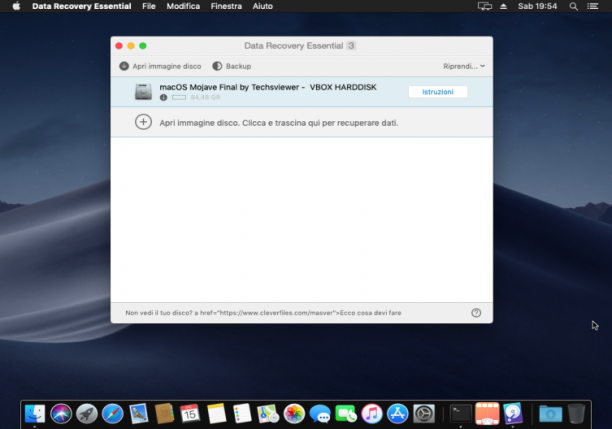612x429 pixels.
Task: Open the Mail stamp icon in Dock
Action: pyautogui.click(x=139, y=413)
